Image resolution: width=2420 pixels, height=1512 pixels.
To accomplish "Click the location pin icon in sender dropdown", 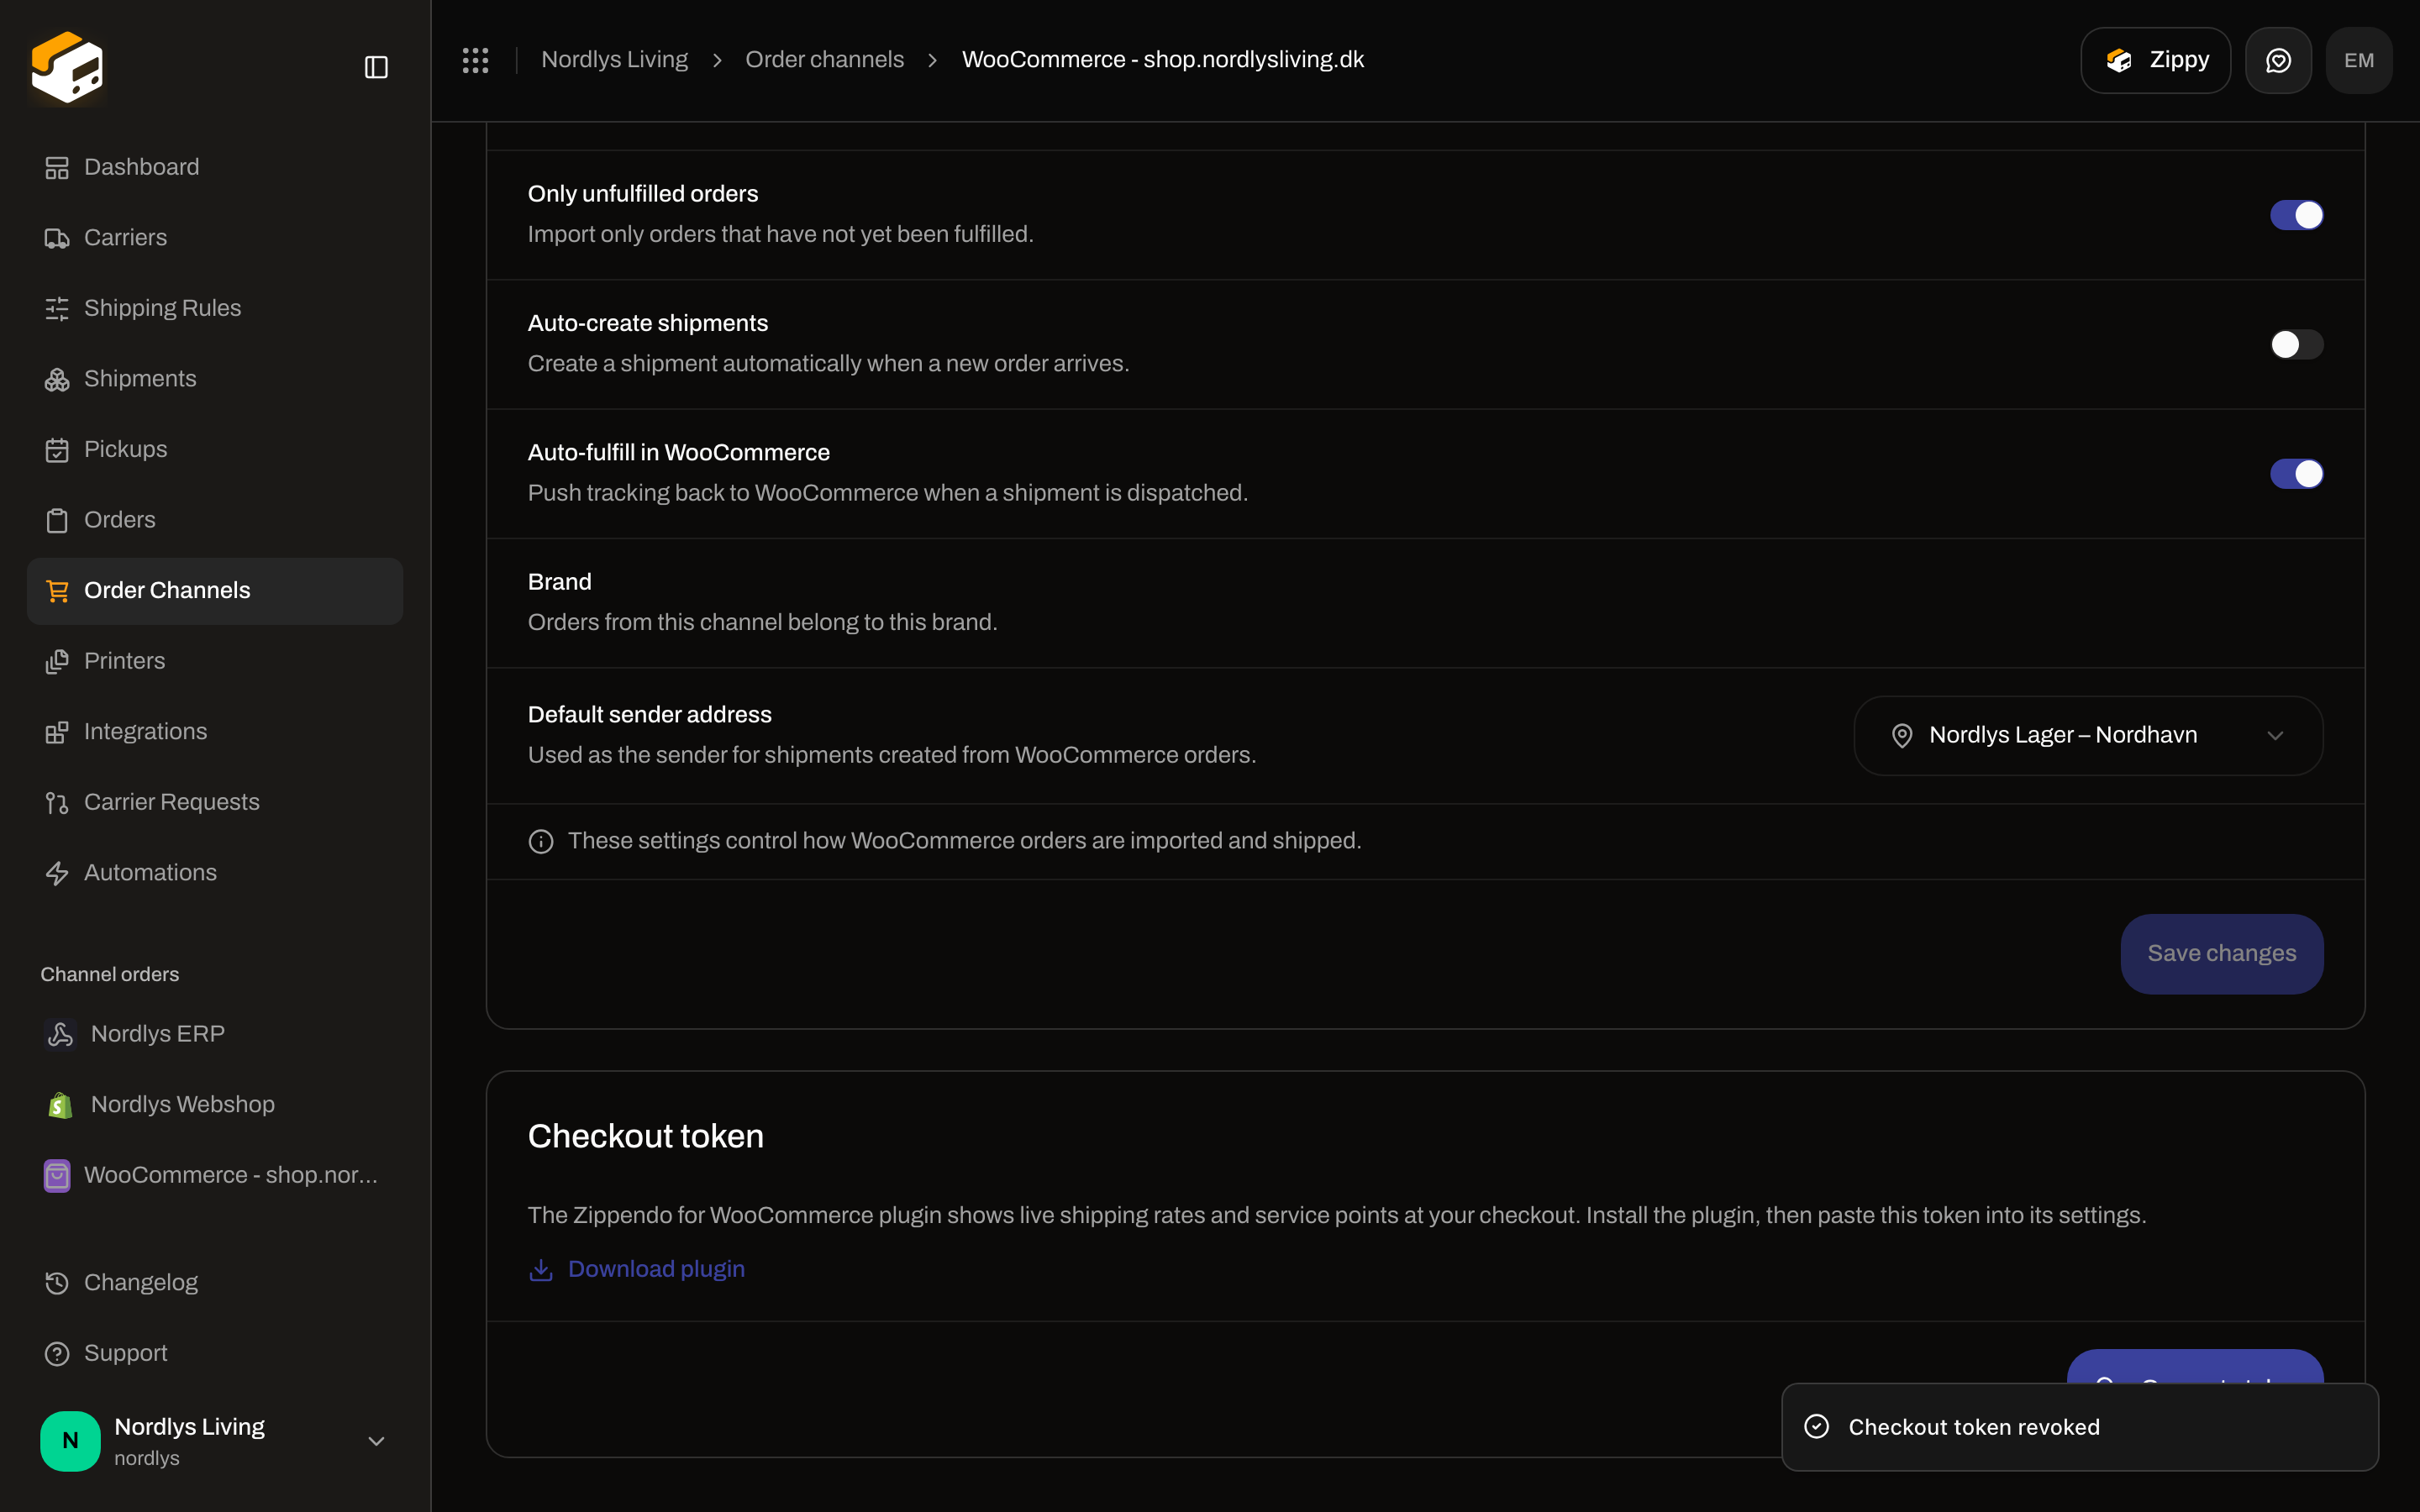I will [x=1902, y=736].
